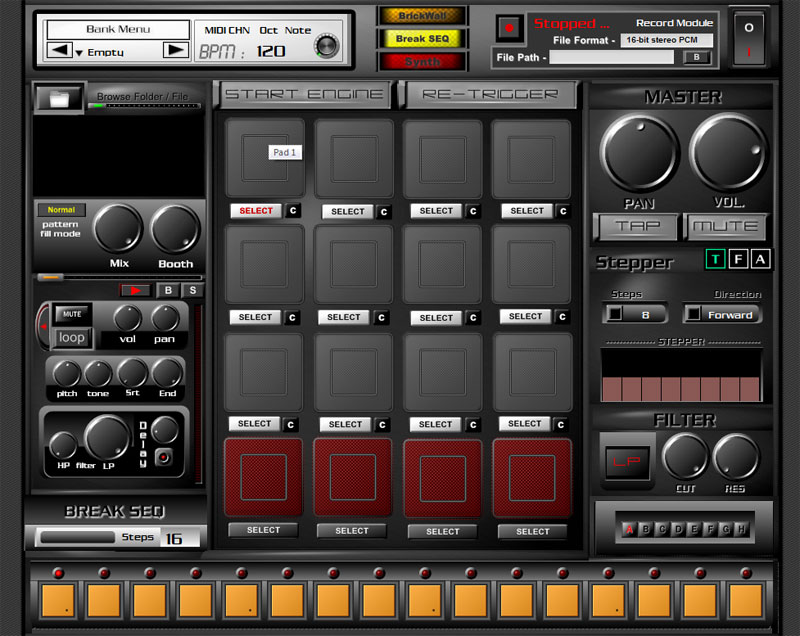Viewport: 800px width, 636px height.
Task: Open the Steps value selector showing 8
Action: 634,314
